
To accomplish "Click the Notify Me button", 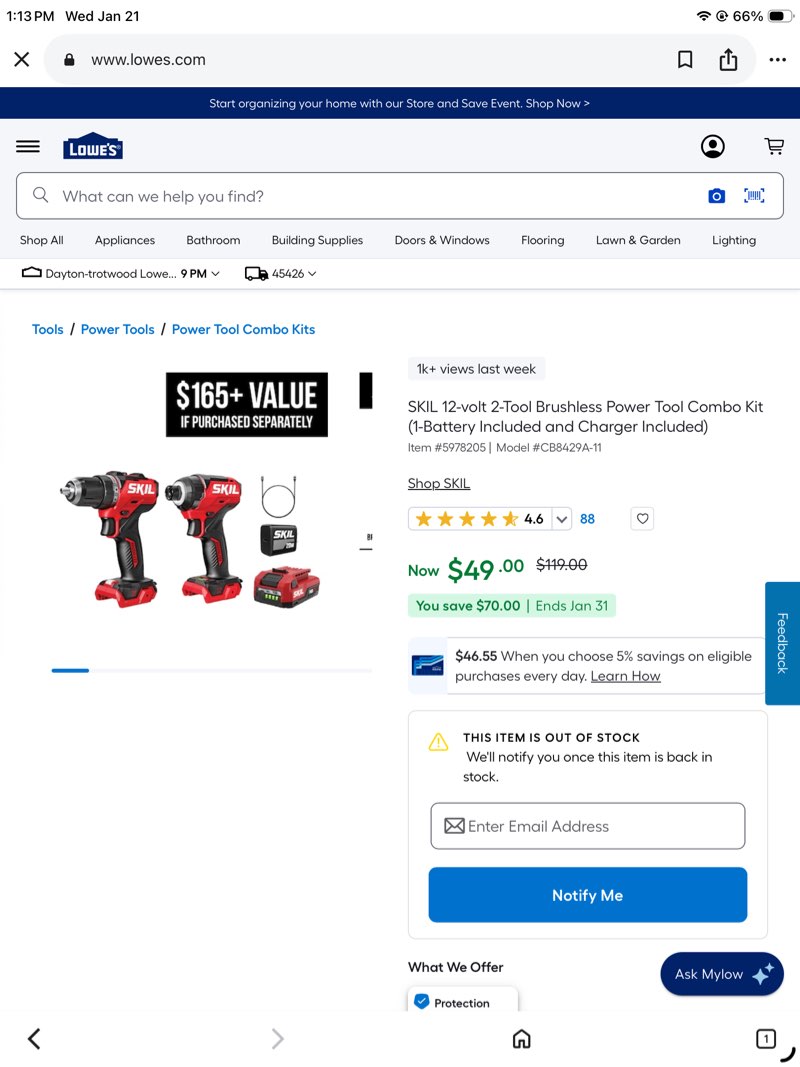I will tap(588, 895).
